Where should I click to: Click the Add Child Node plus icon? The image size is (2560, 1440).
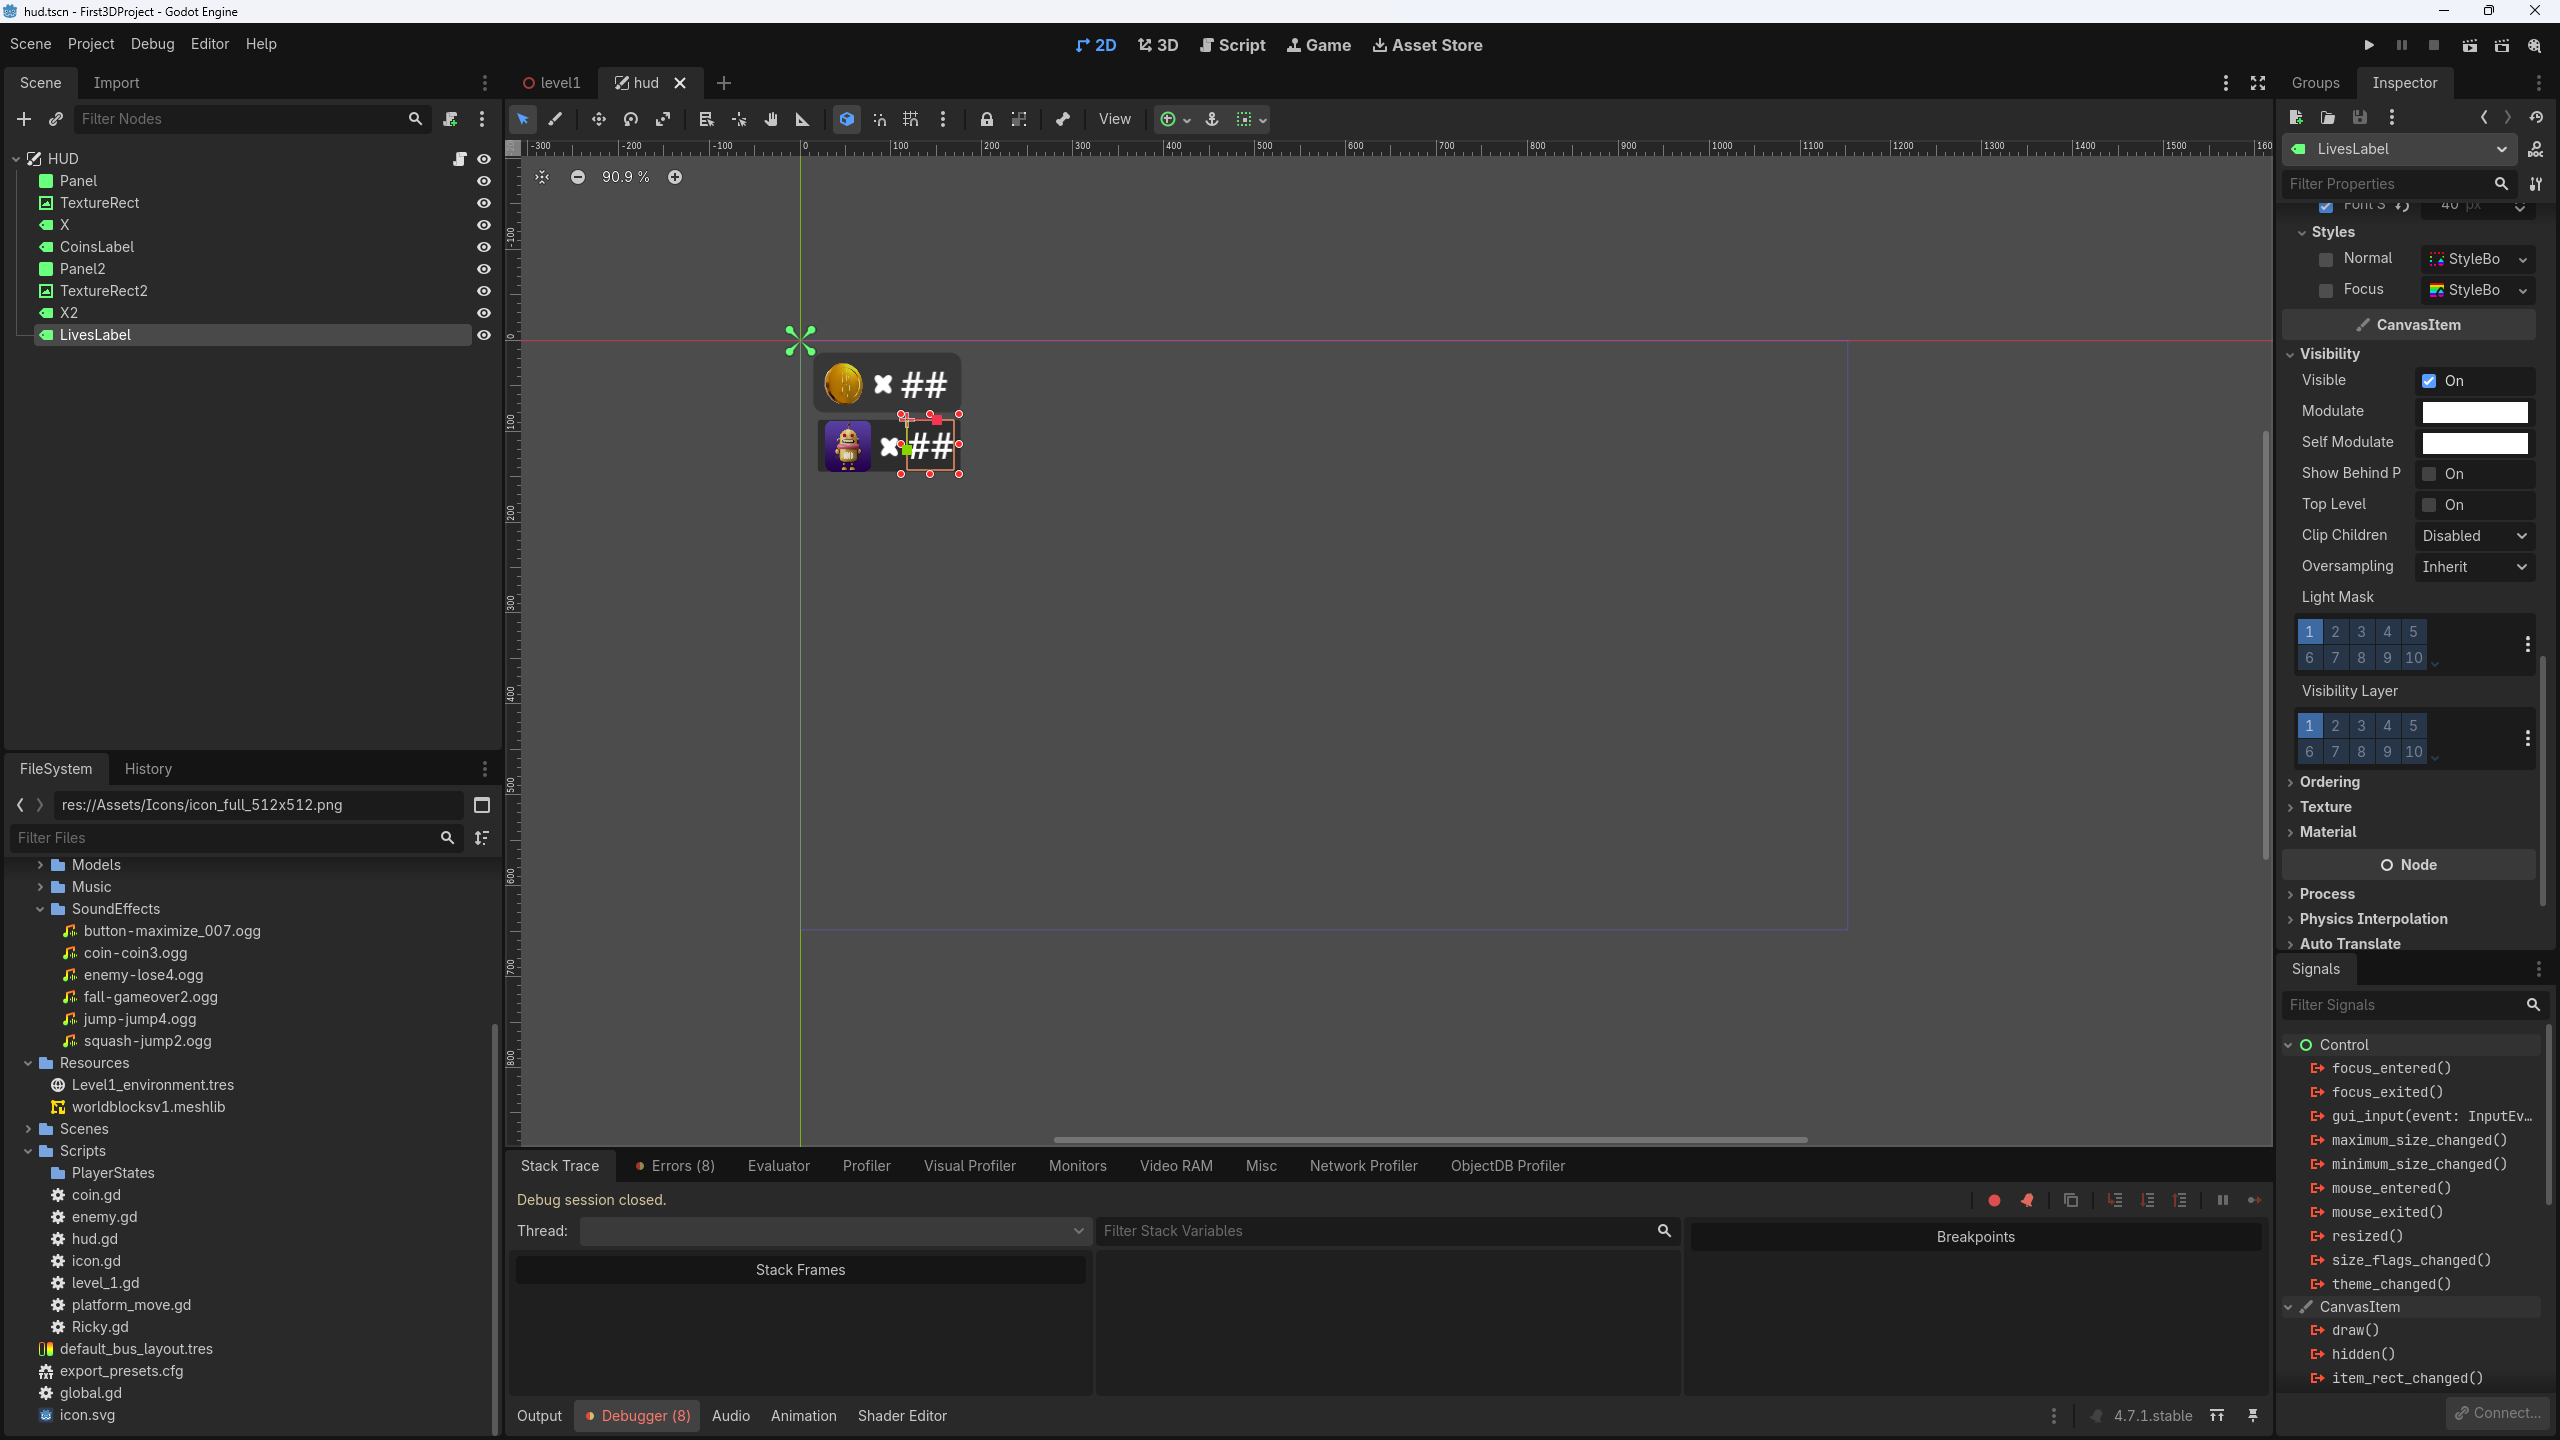point(24,119)
